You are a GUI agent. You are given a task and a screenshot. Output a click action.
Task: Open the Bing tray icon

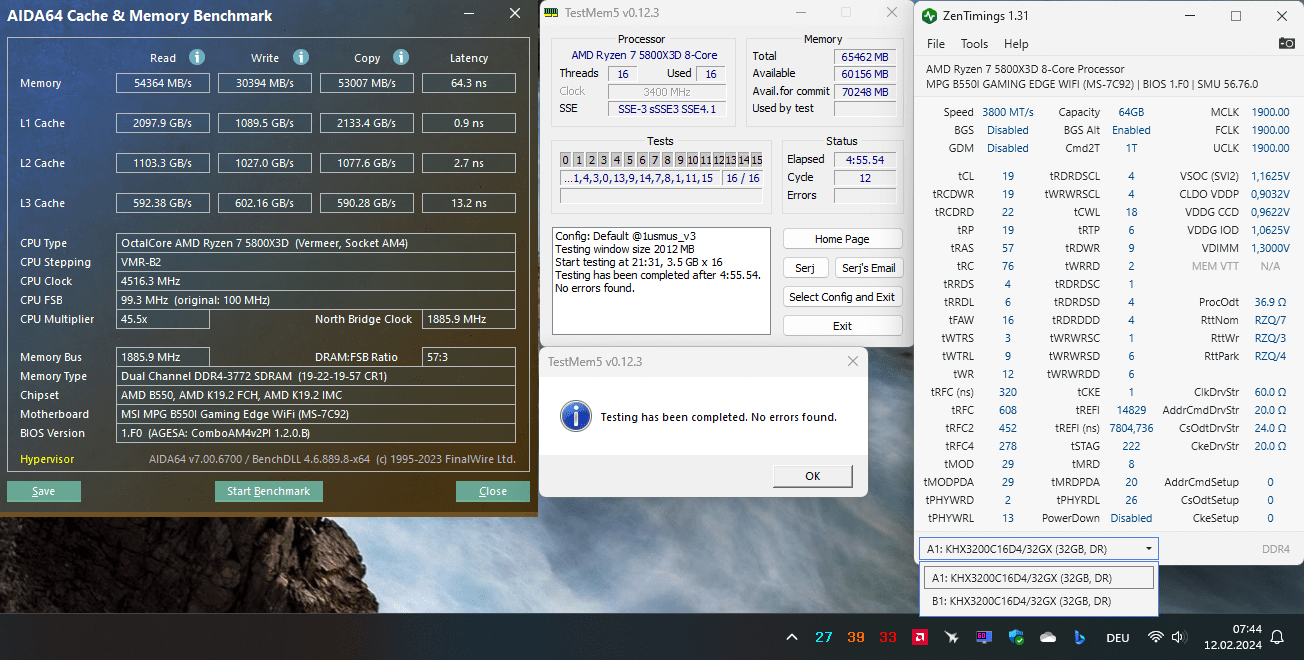(x=1080, y=637)
